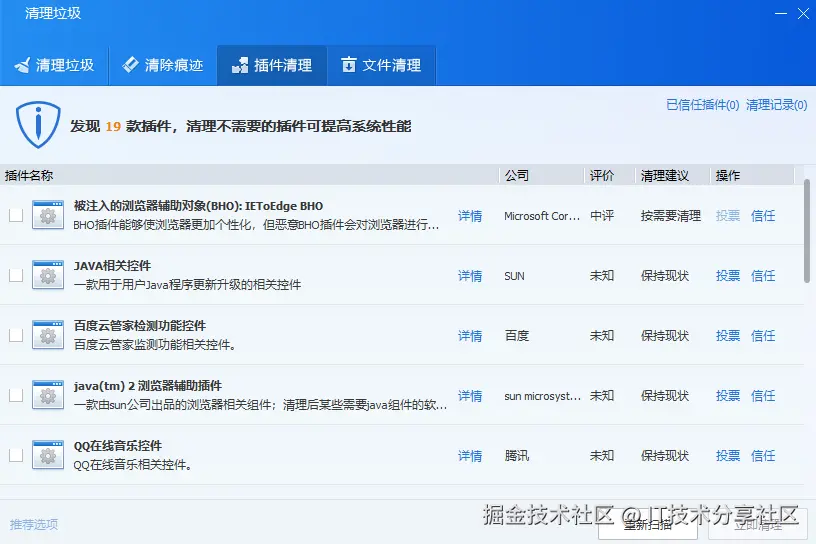Open the 清除痕迹 tab

pos(163,66)
